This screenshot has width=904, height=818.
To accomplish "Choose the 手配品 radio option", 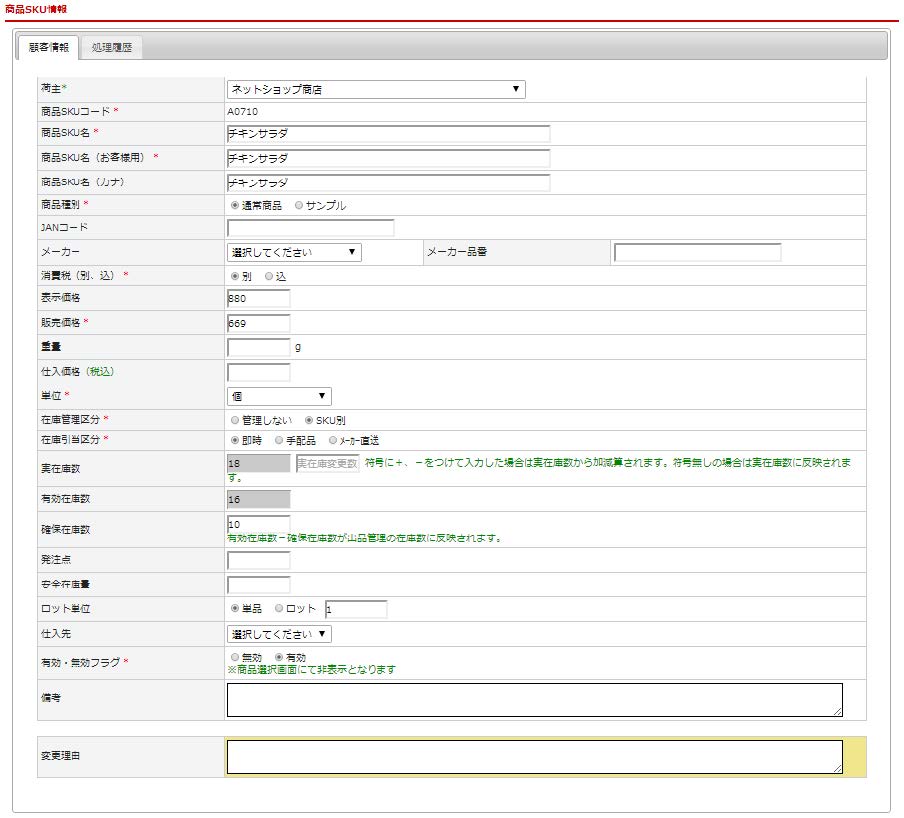I will pyautogui.click(x=279, y=441).
